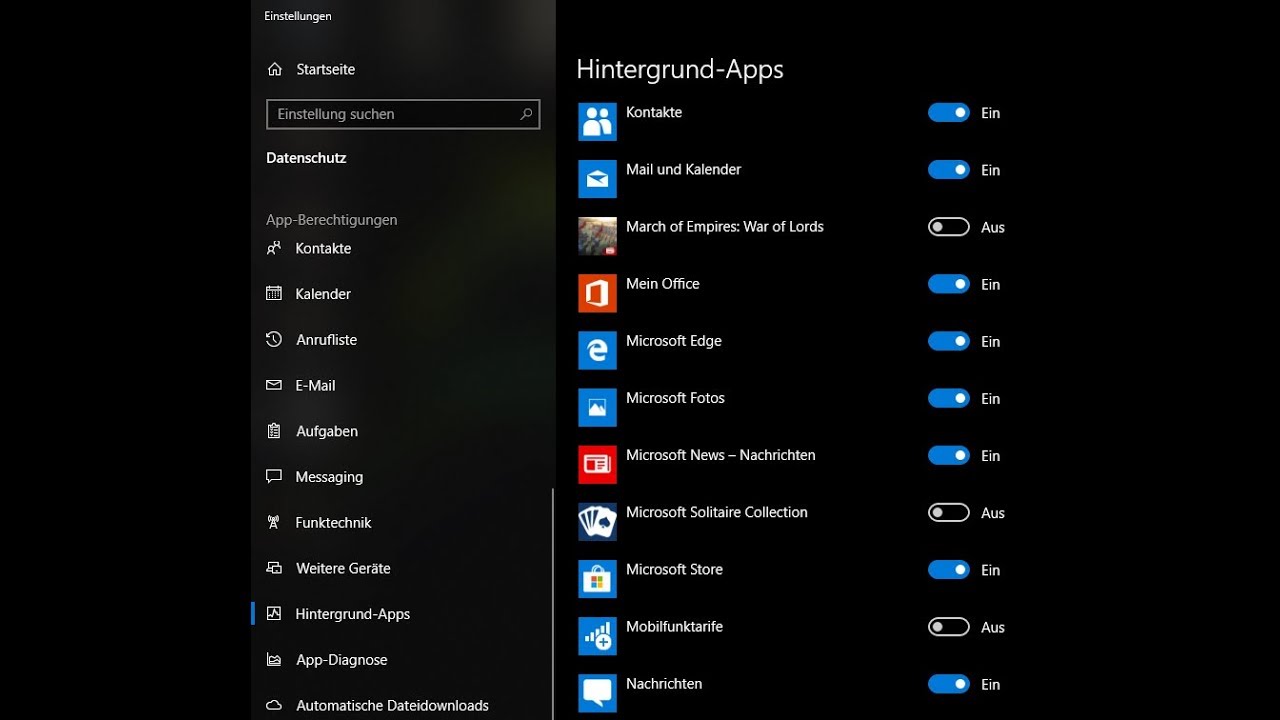This screenshot has height=720, width=1280.
Task: Click the March of Empires: War of Lords label
Action: [x=725, y=227]
